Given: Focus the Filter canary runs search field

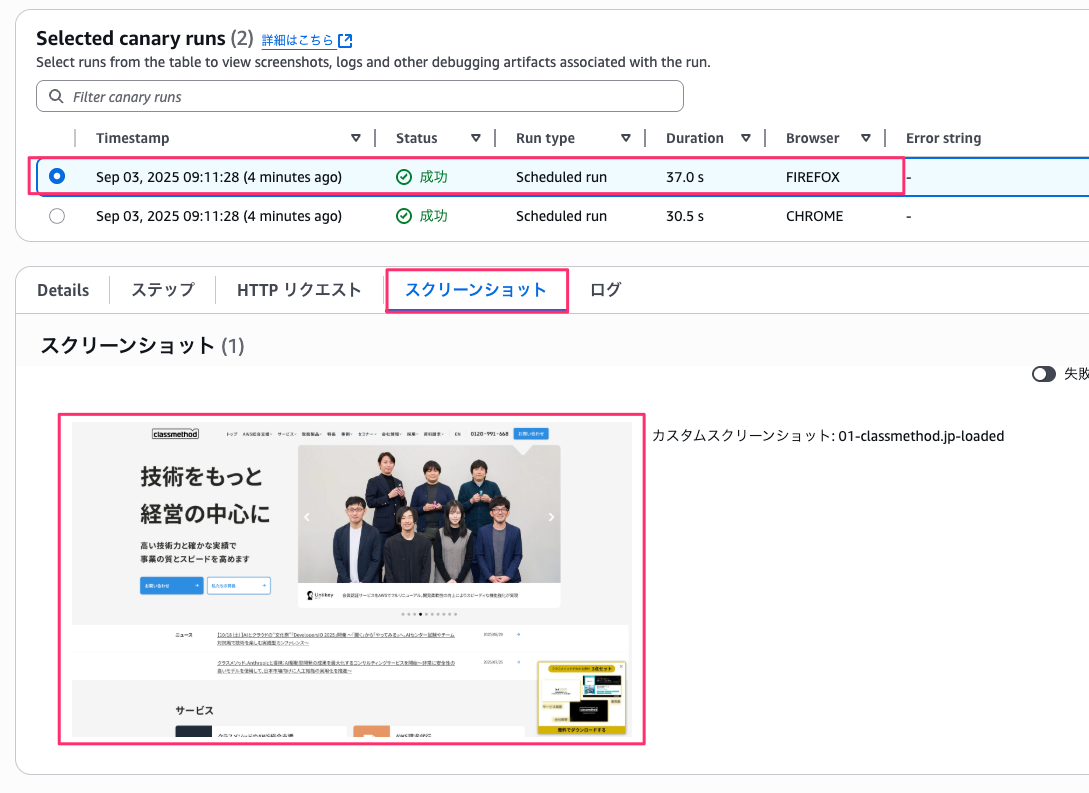Looking at the screenshot, I should click(360, 97).
